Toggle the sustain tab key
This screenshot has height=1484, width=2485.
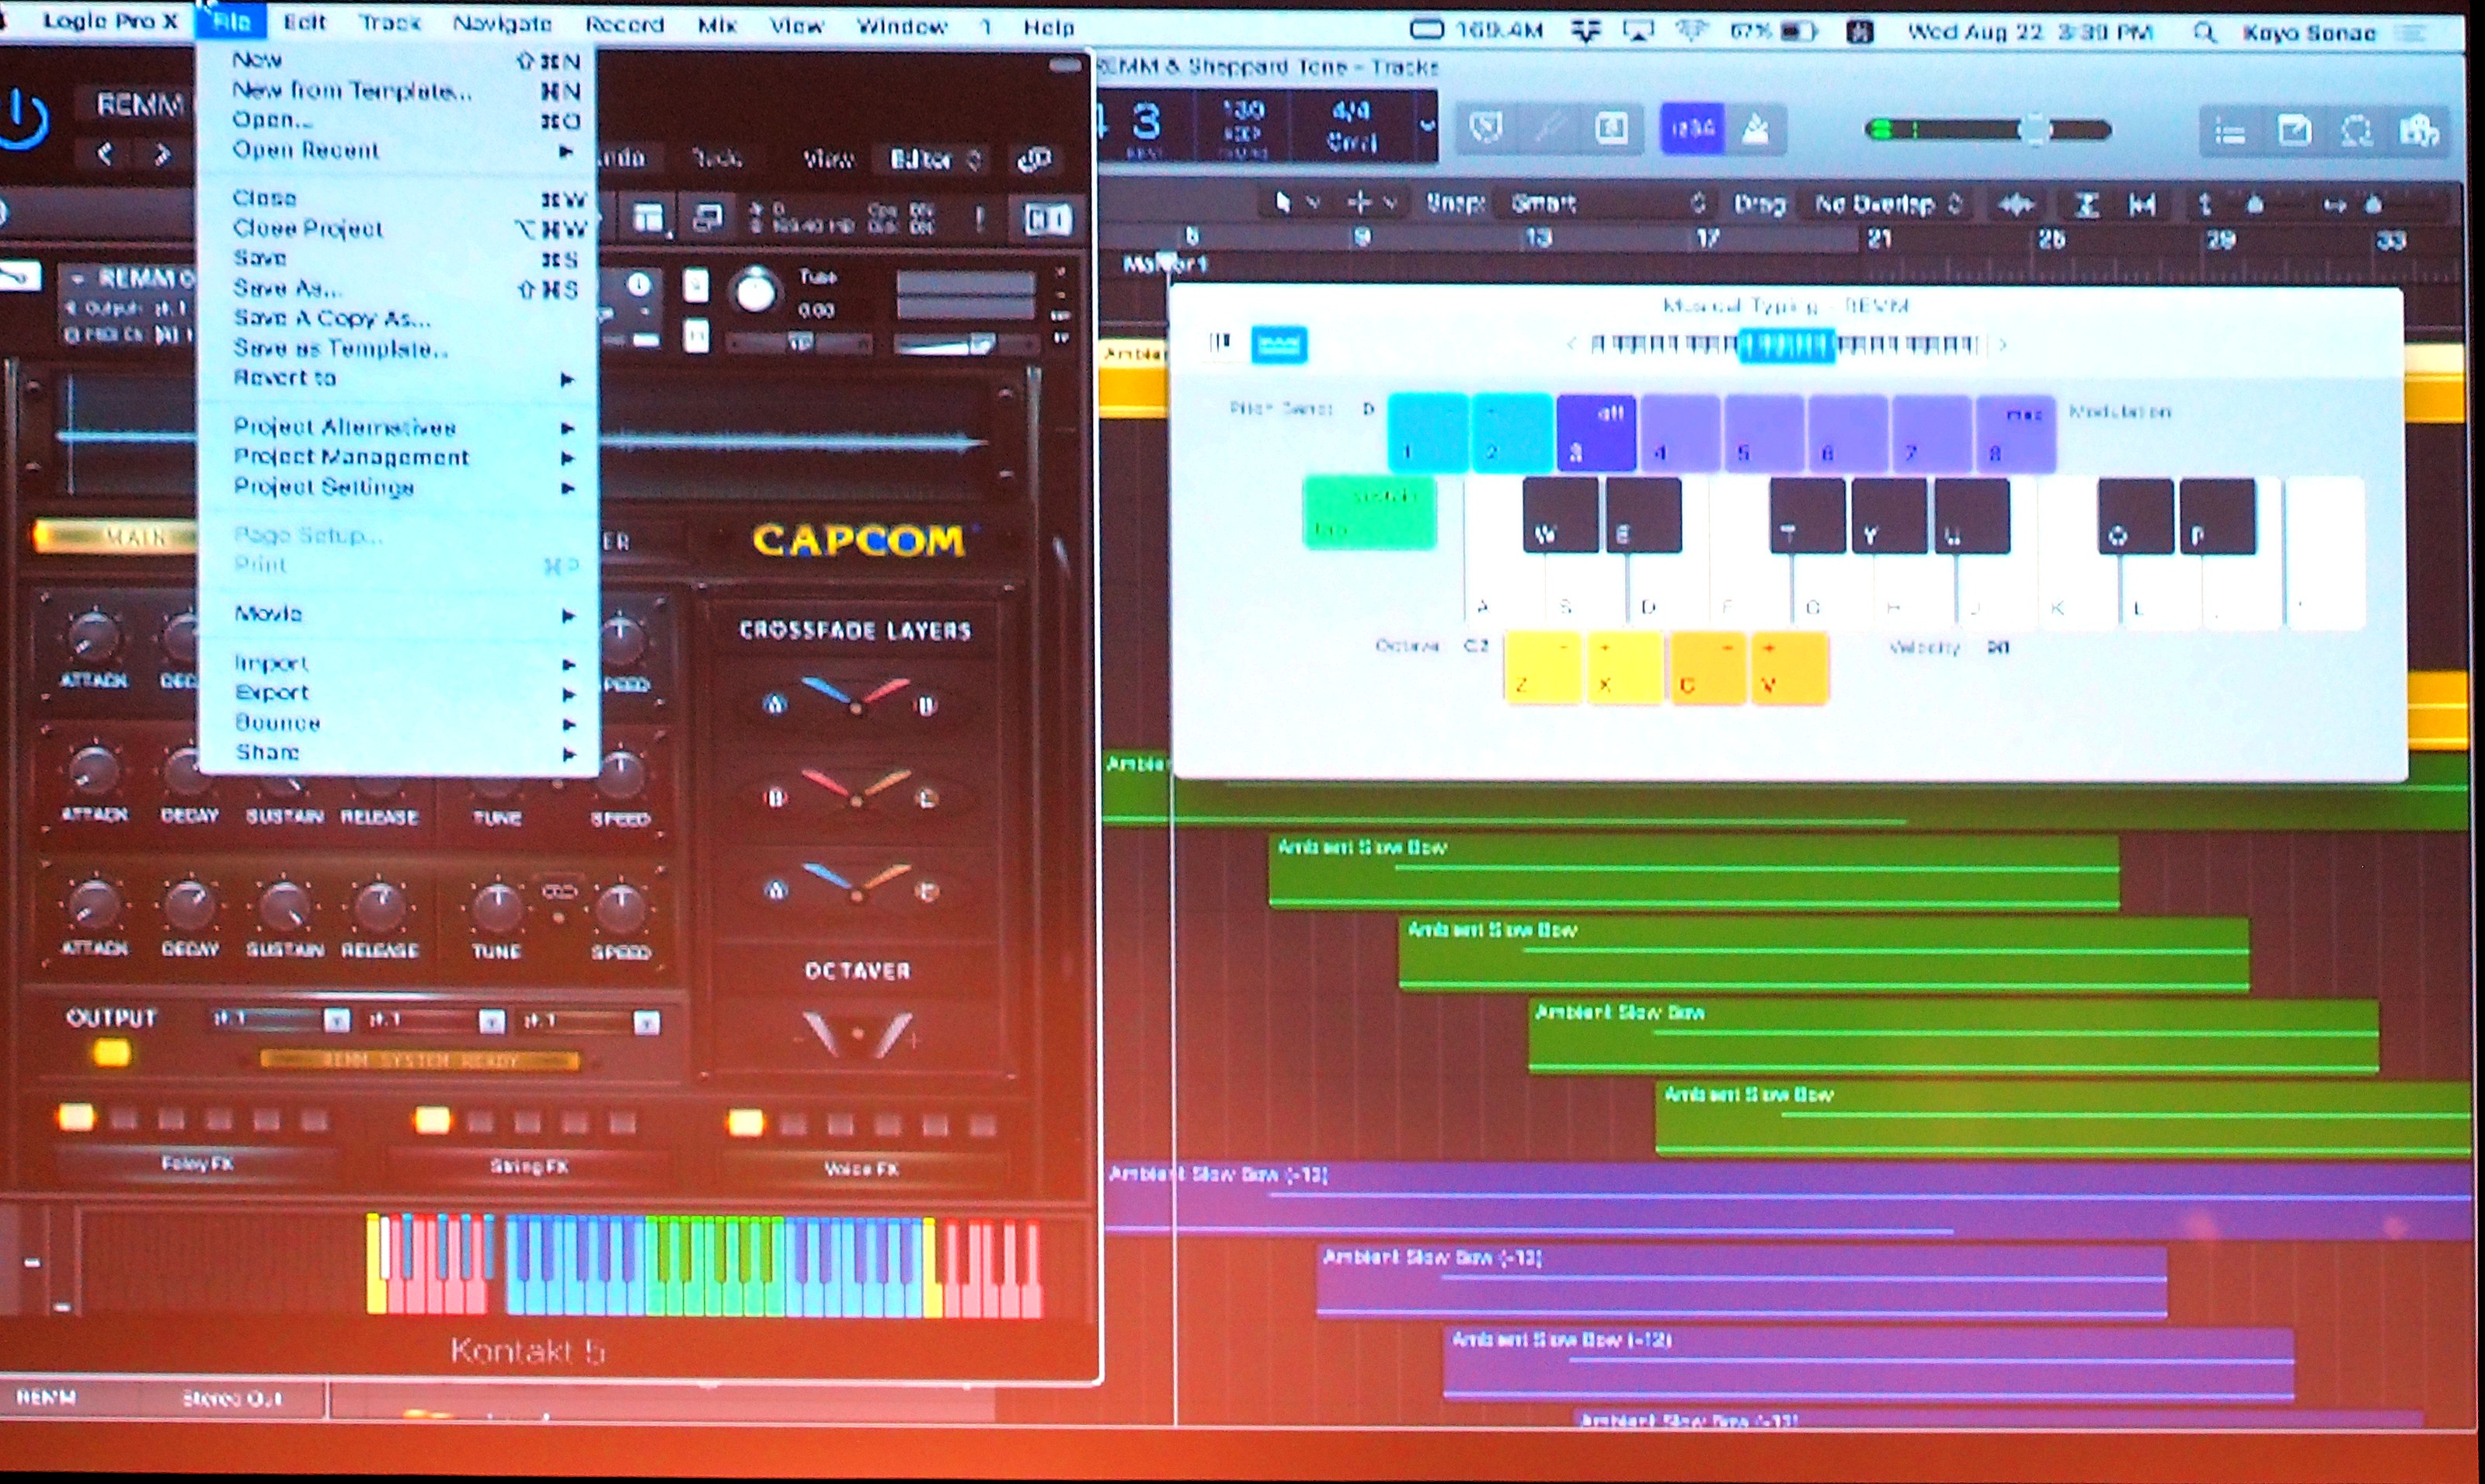pos(1369,512)
